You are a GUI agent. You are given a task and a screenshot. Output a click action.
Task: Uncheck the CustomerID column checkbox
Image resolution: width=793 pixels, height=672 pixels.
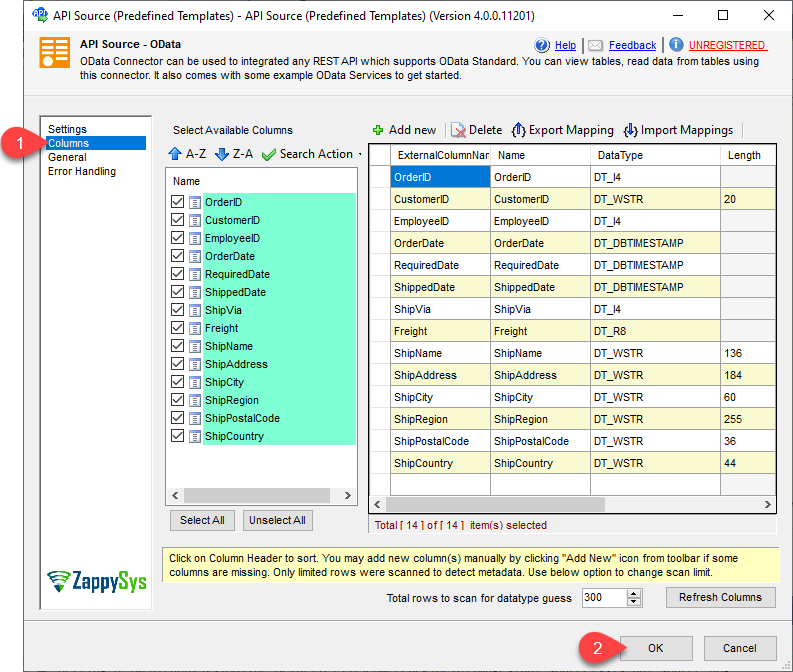click(178, 220)
